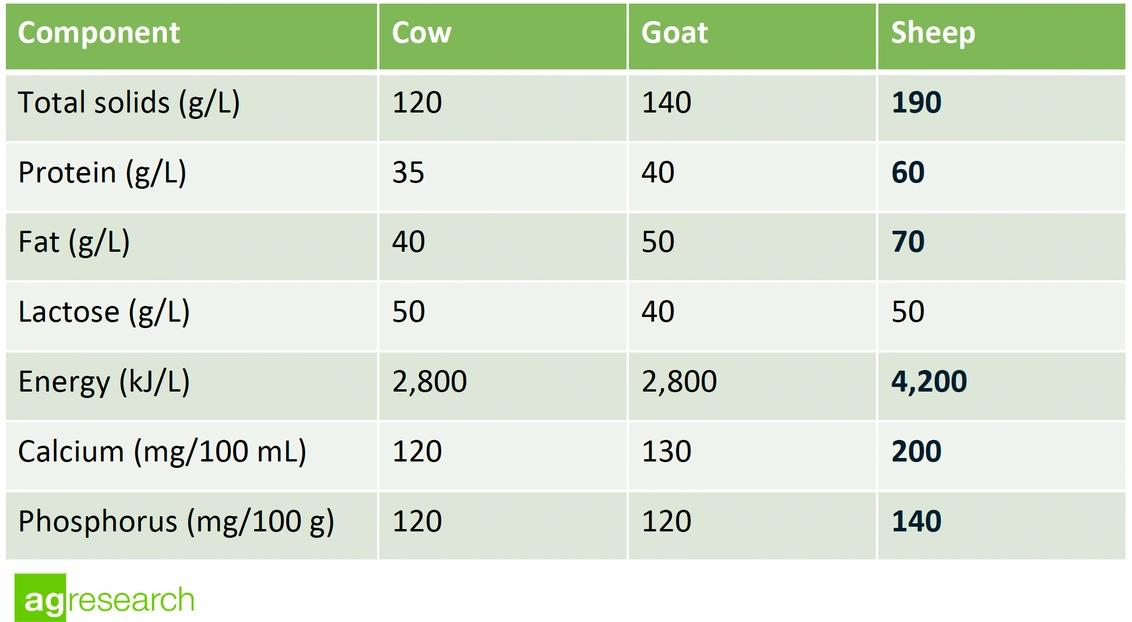Click Sheep fat value 70
Screen dimensions: 1132x622
(x=908, y=243)
